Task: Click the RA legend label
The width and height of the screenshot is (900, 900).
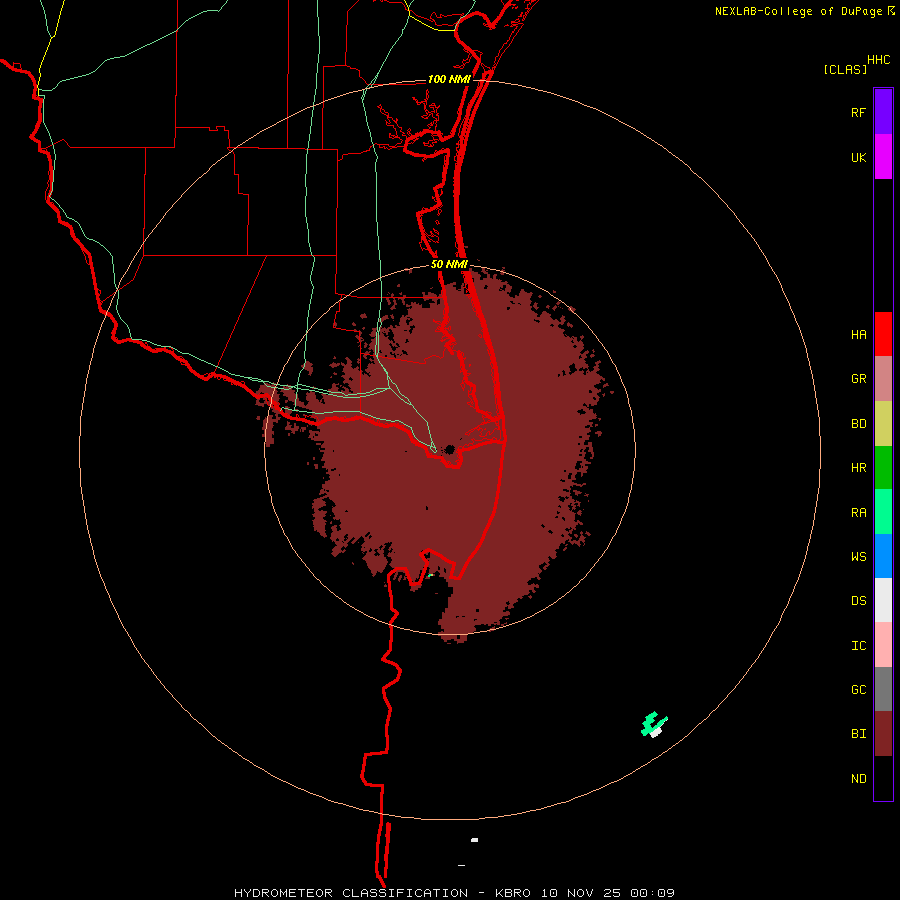Action: (x=858, y=513)
